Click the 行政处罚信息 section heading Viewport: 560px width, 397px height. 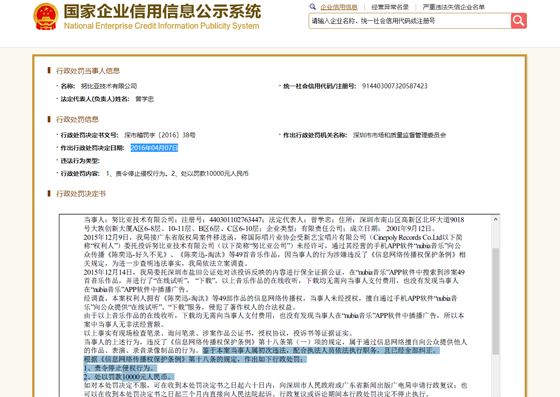click(x=77, y=119)
